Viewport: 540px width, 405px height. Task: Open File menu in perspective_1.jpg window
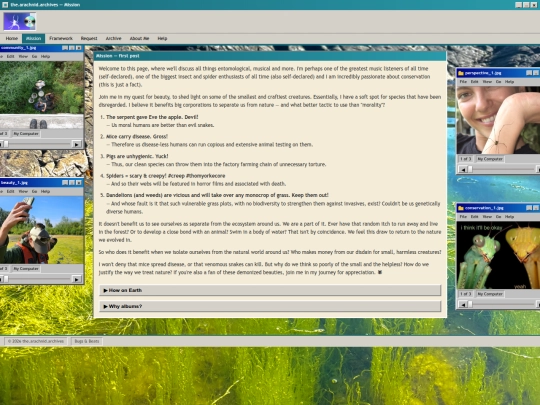click(x=463, y=82)
